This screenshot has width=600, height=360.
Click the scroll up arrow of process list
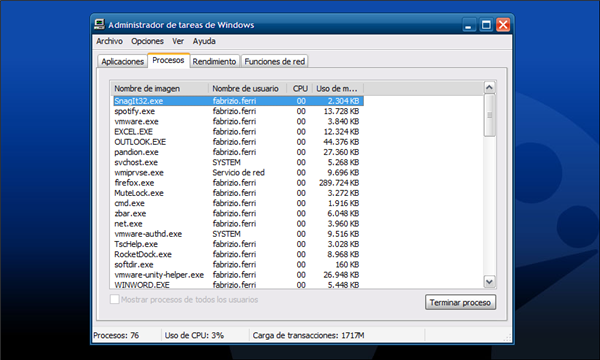(x=489, y=88)
